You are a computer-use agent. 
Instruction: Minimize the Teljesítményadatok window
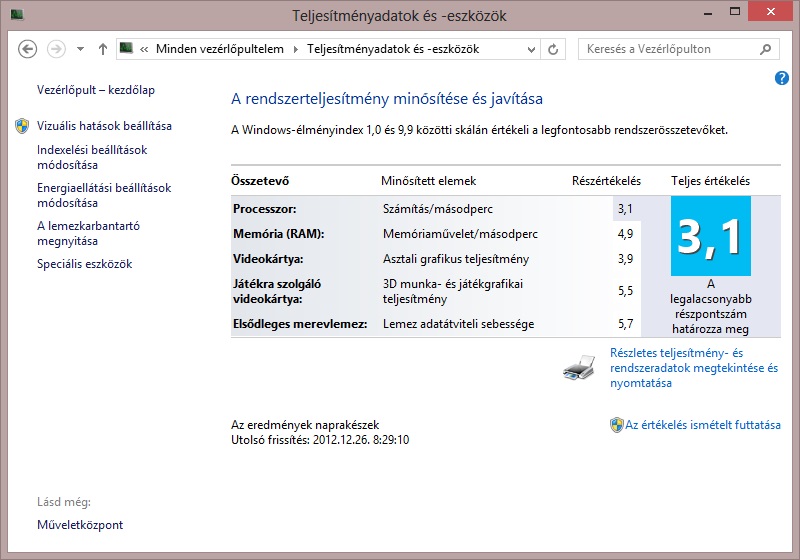[708, 13]
